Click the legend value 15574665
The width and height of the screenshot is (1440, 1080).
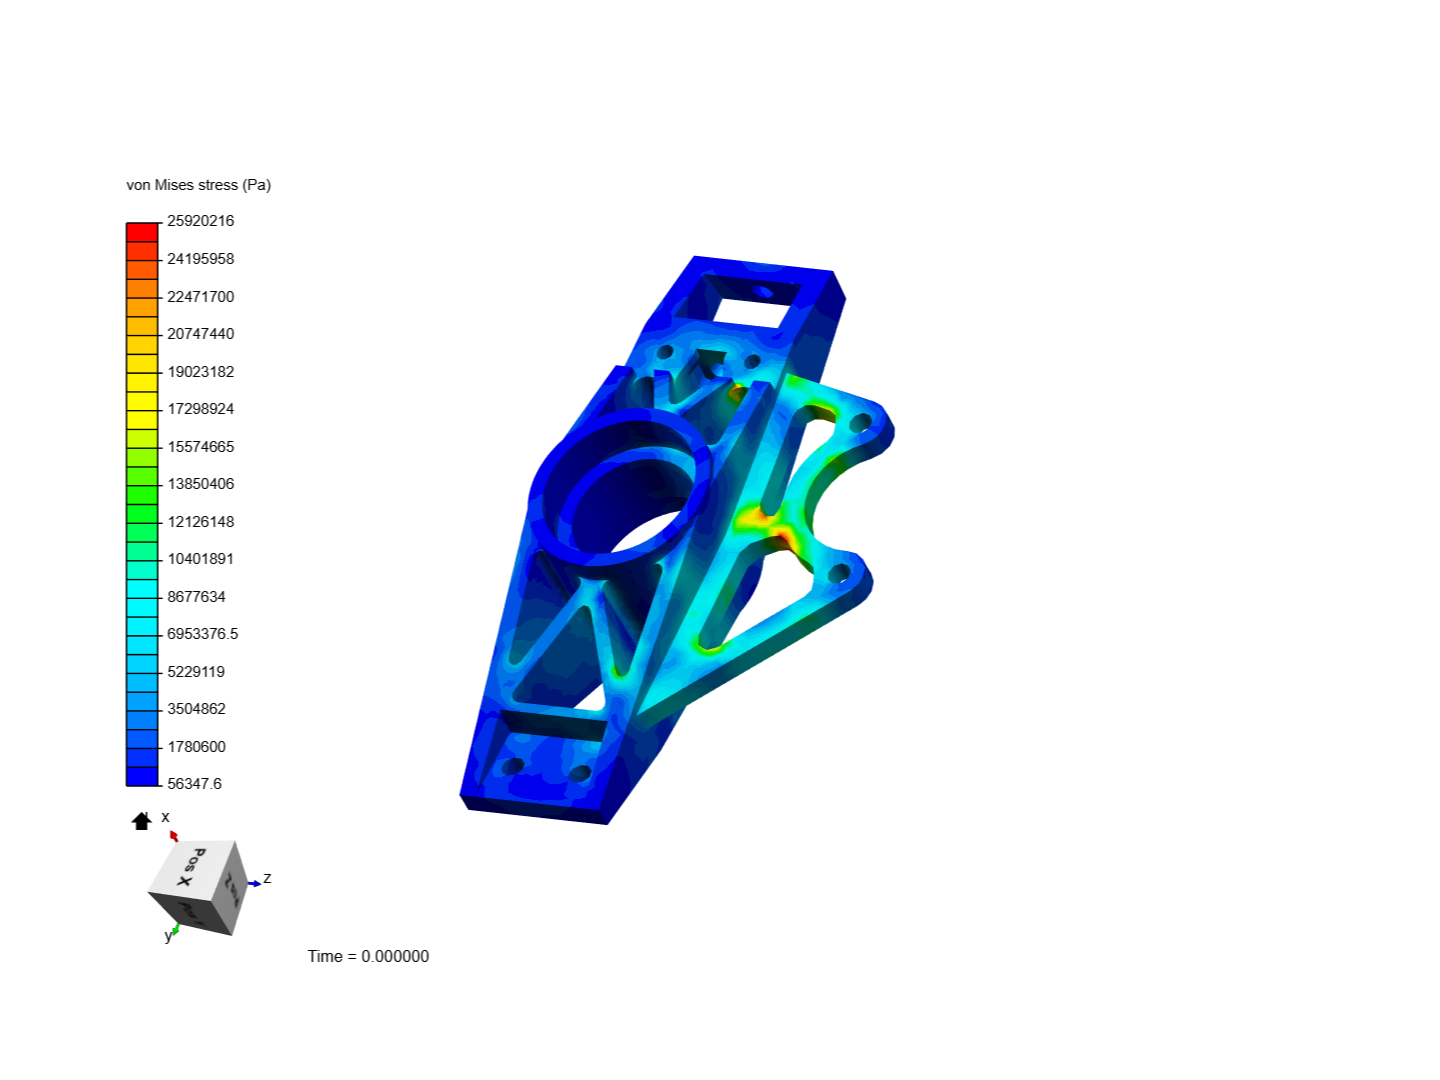click(201, 446)
